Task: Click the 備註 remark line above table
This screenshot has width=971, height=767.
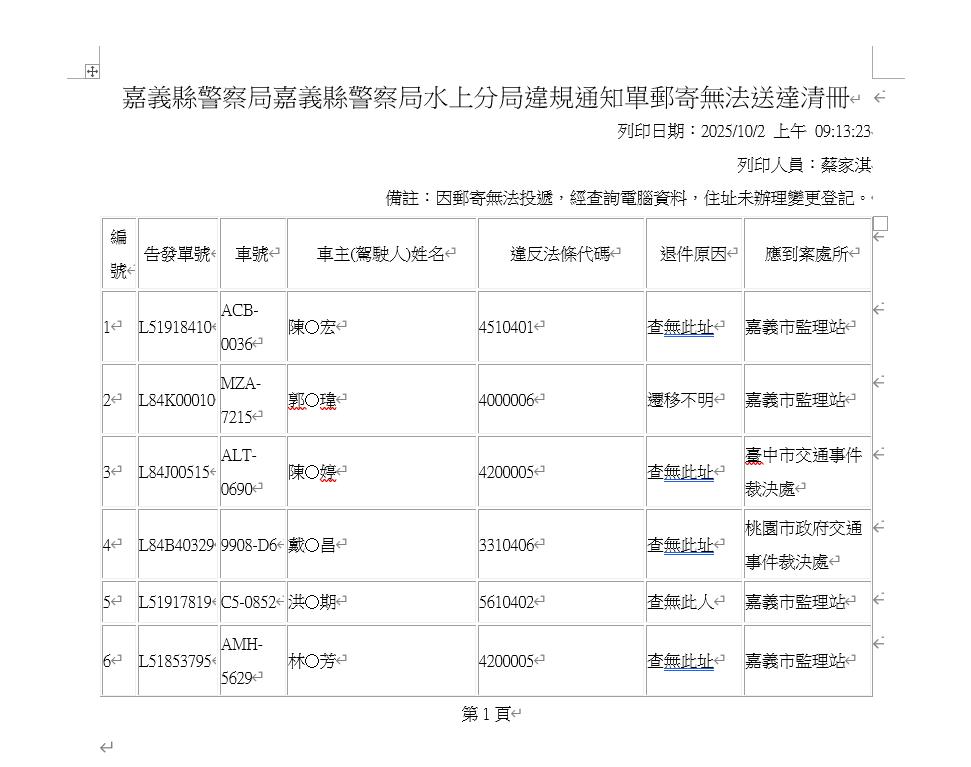Action: tap(627, 198)
